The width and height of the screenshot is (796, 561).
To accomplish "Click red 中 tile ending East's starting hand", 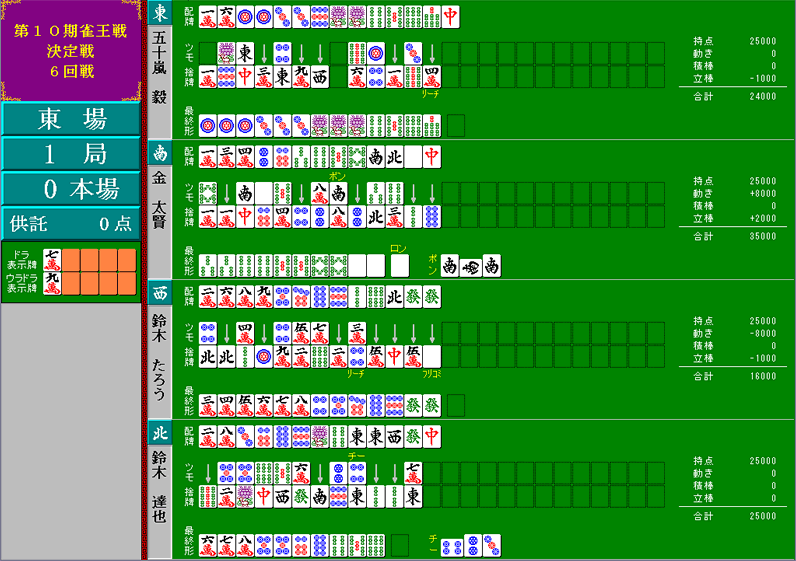I will [x=450, y=17].
